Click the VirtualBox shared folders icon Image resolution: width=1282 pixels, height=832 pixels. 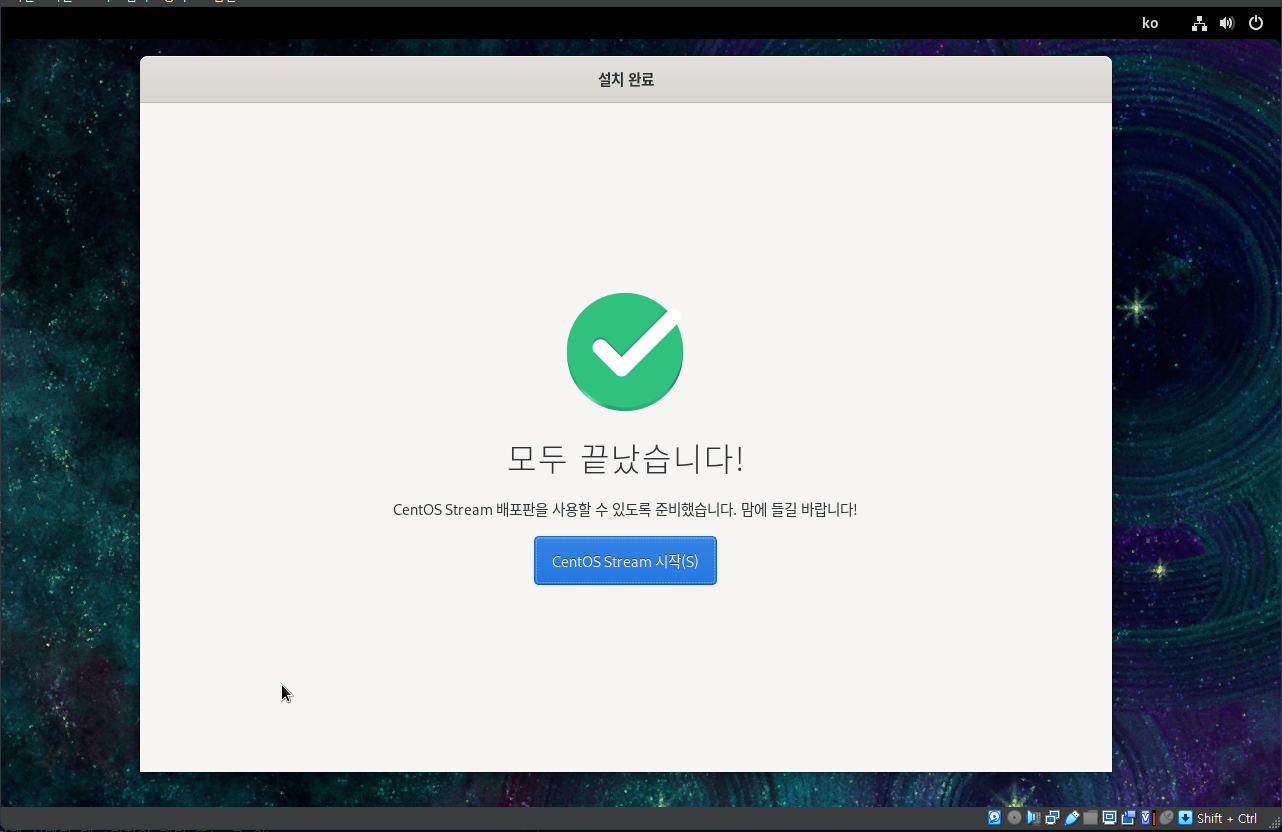pyautogui.click(x=1090, y=818)
